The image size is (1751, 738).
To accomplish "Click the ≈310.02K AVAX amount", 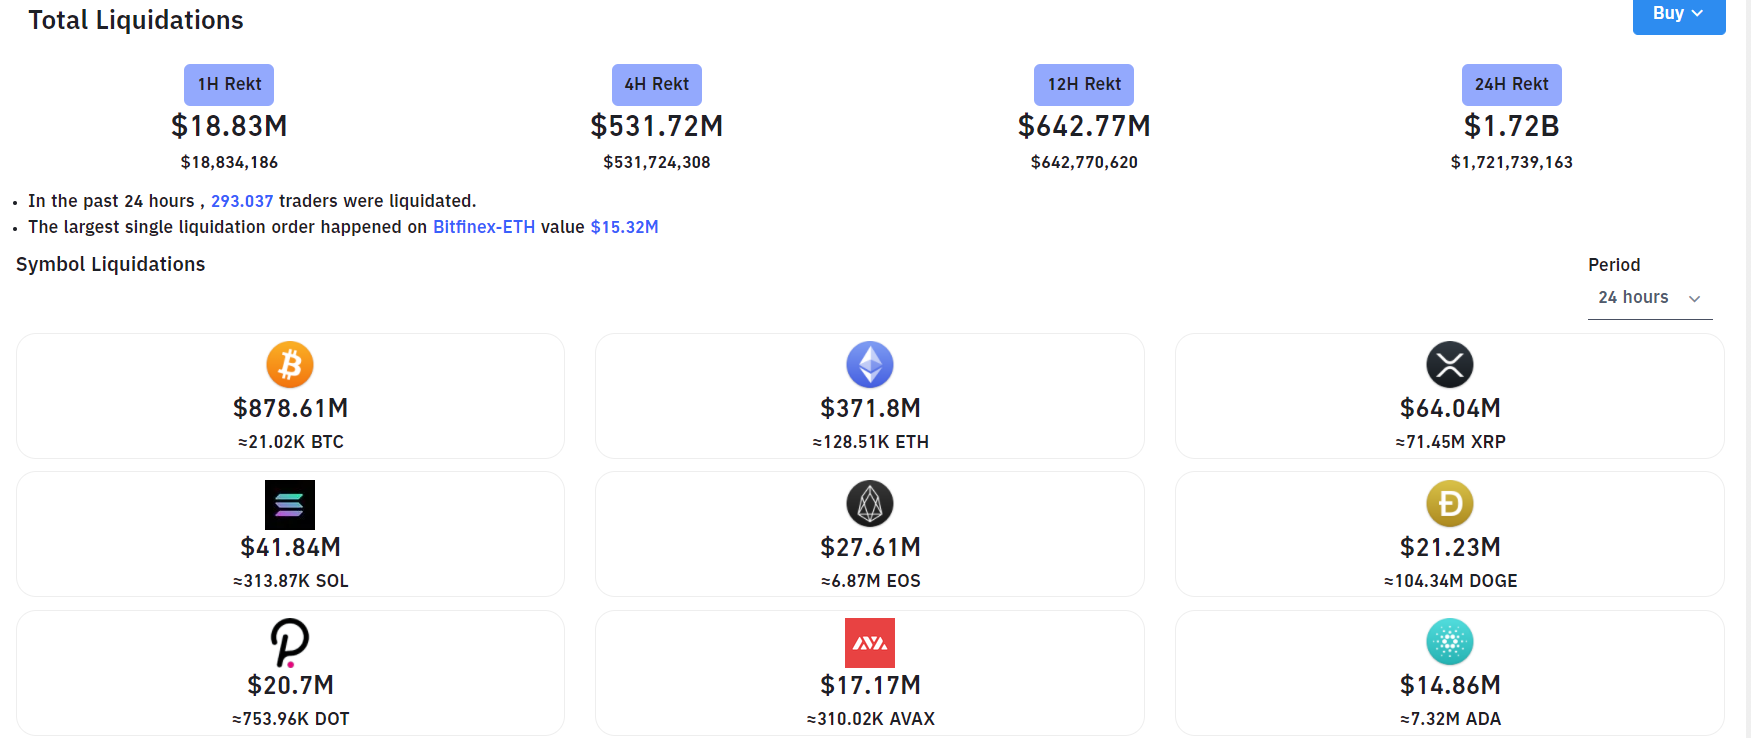I will [x=870, y=719].
